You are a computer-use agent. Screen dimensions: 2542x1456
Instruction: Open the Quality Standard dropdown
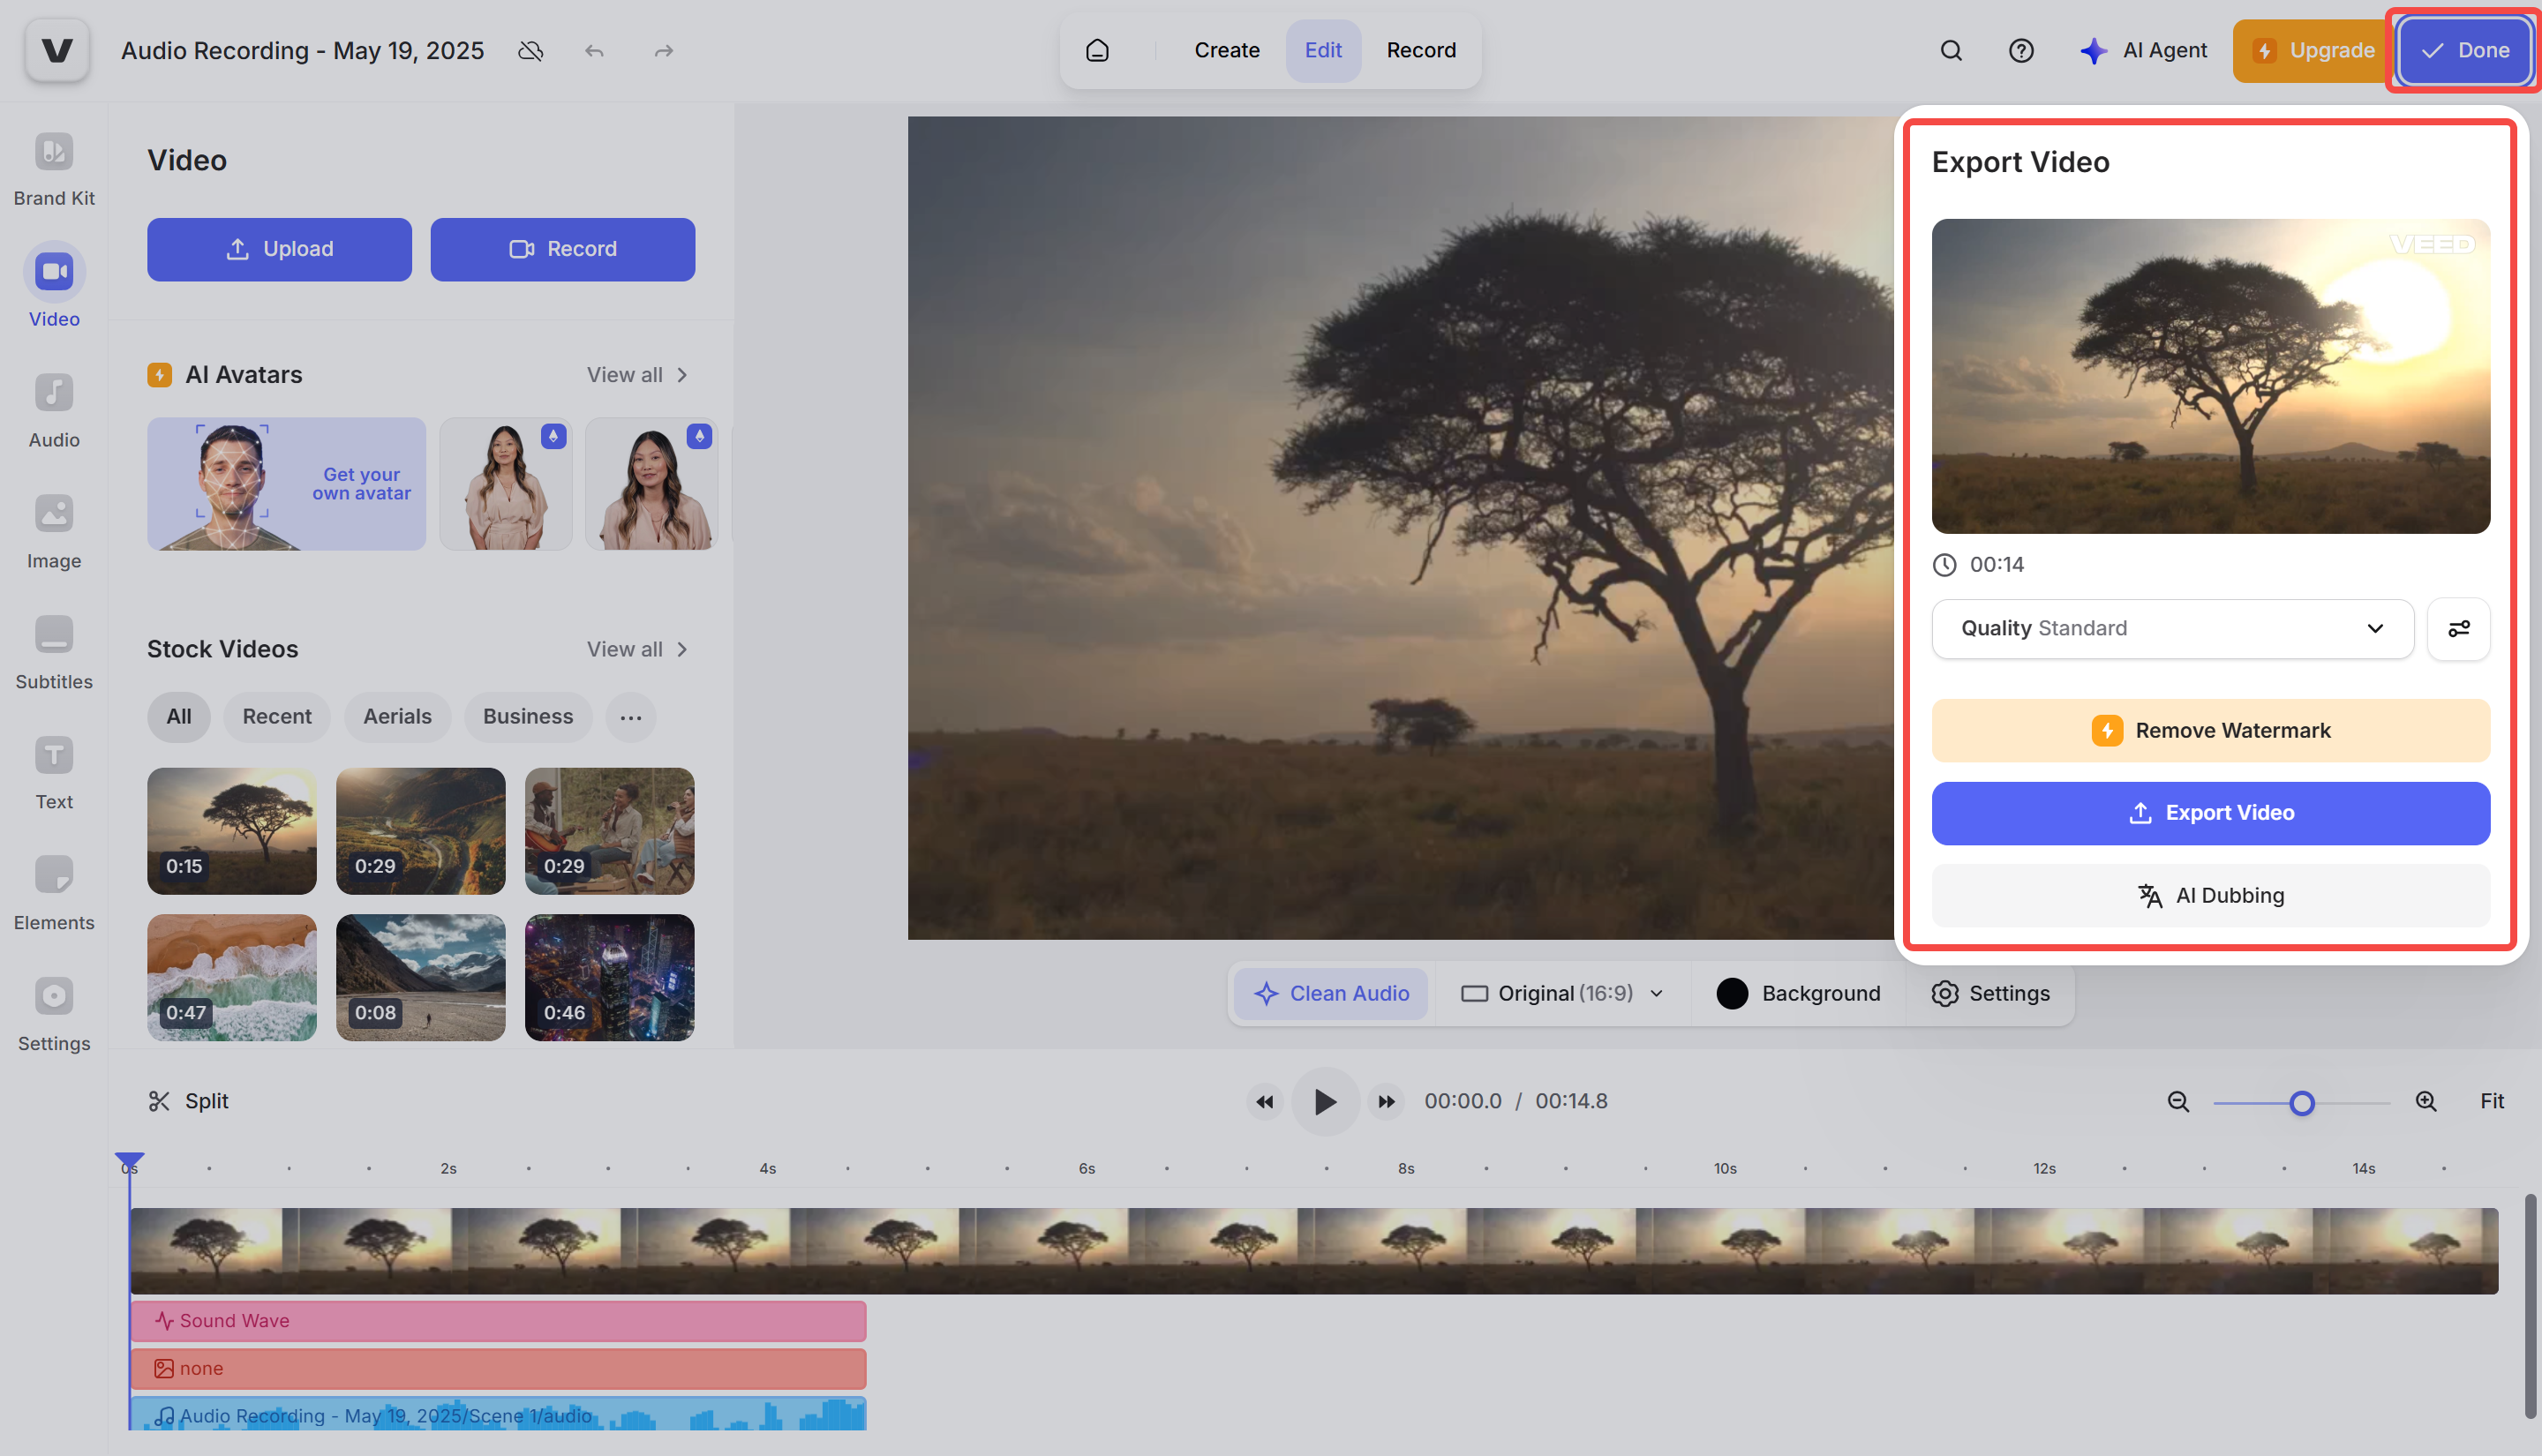point(2172,628)
